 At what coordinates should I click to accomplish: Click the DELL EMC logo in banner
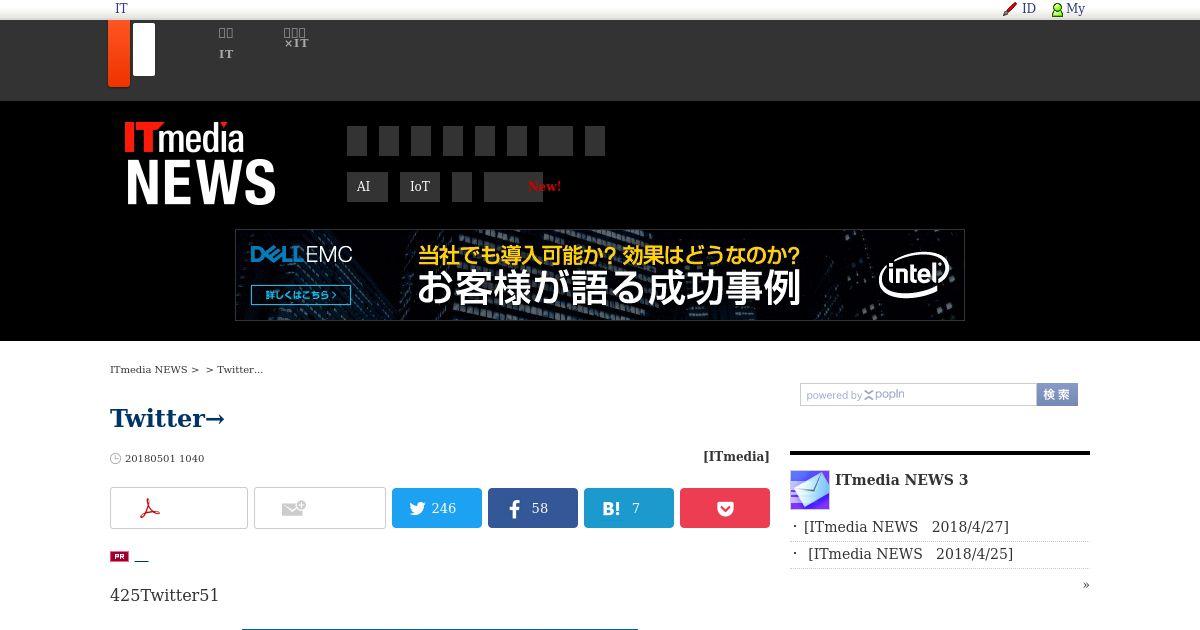301,255
